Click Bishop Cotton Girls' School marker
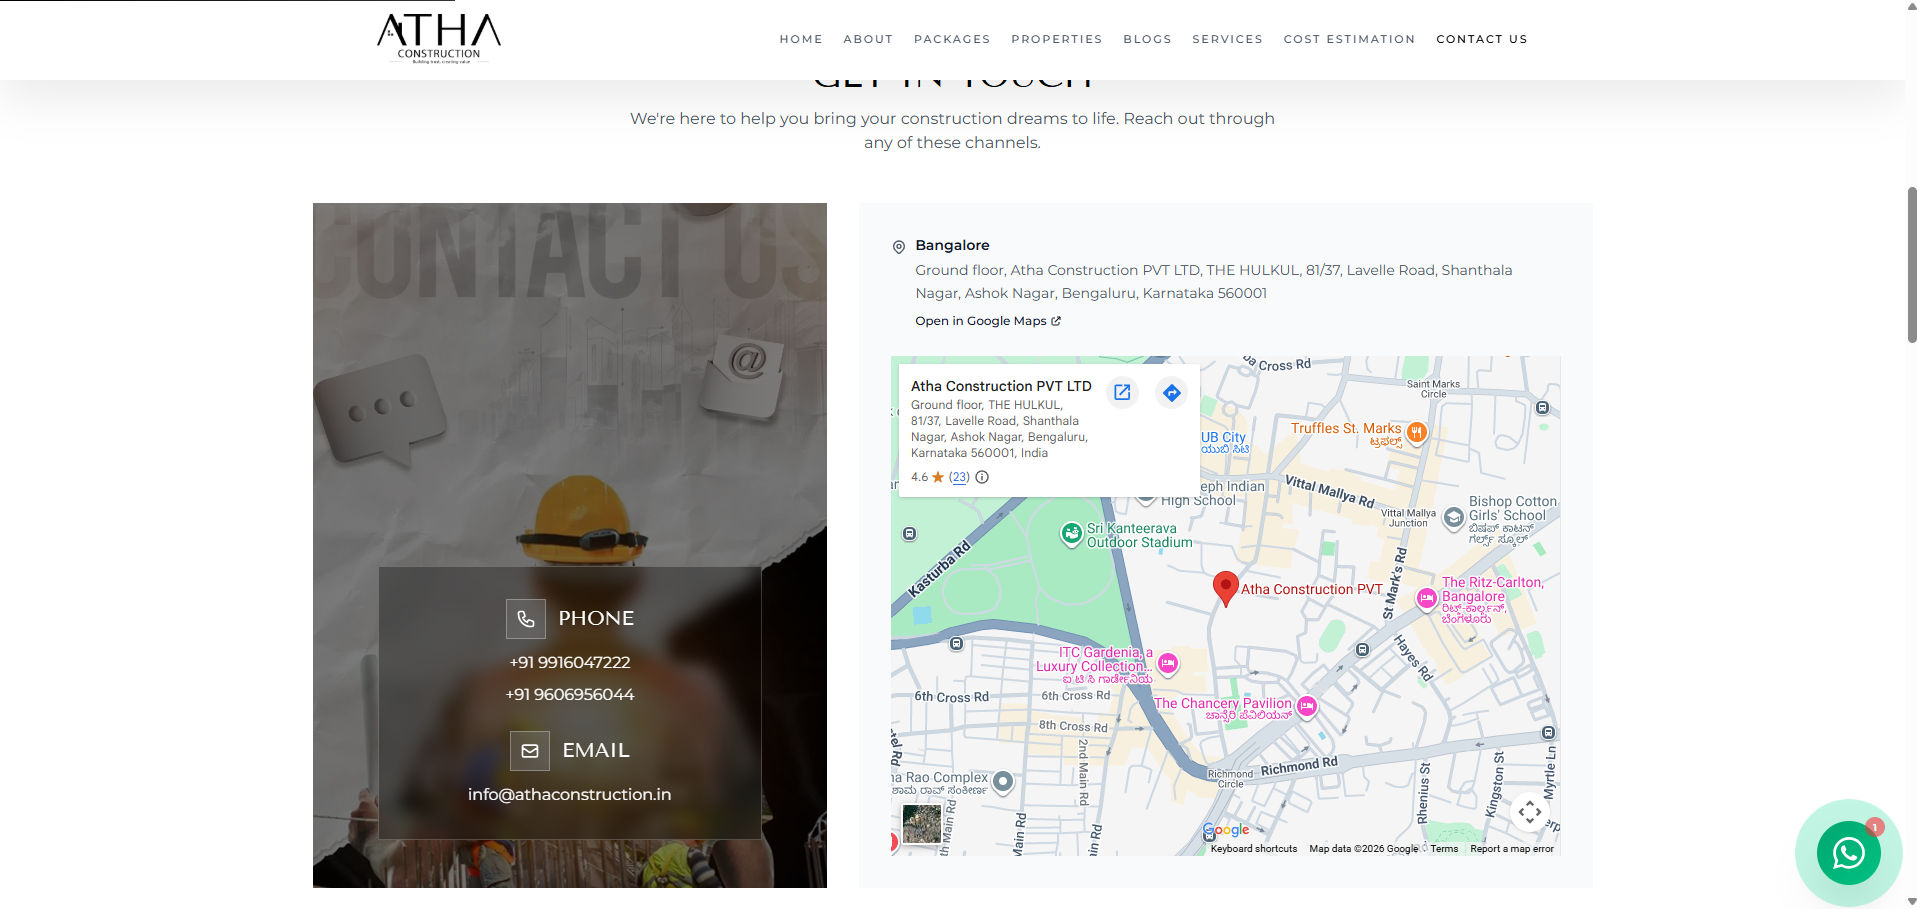 [1454, 518]
